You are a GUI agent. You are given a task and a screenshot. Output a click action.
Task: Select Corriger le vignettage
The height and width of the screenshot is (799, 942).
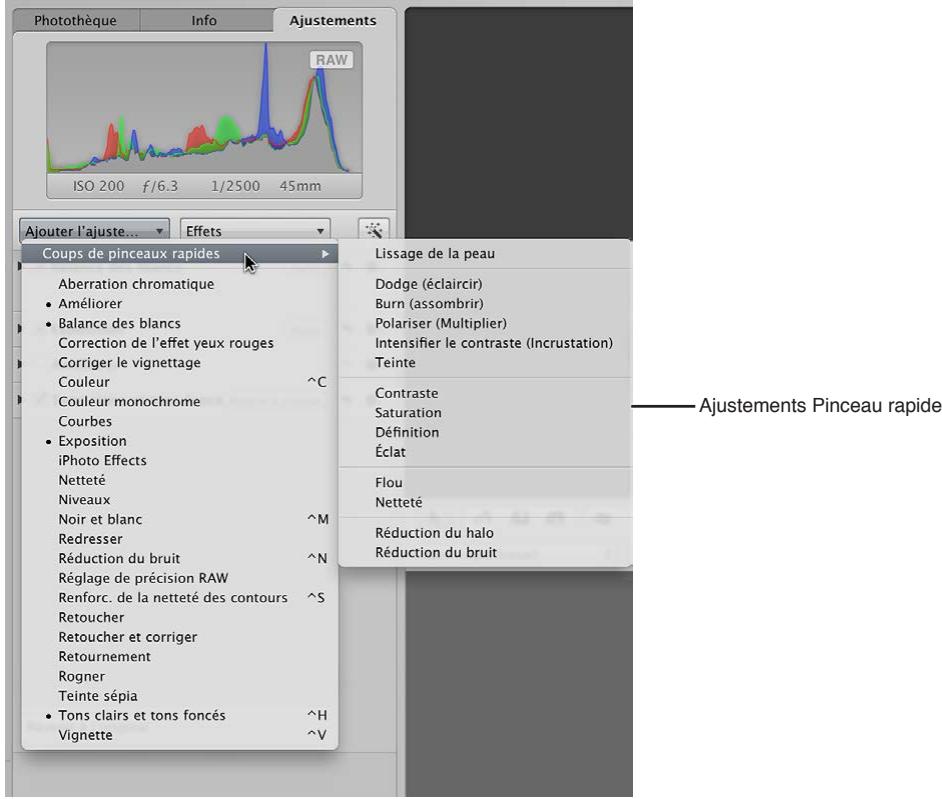(180, 362)
